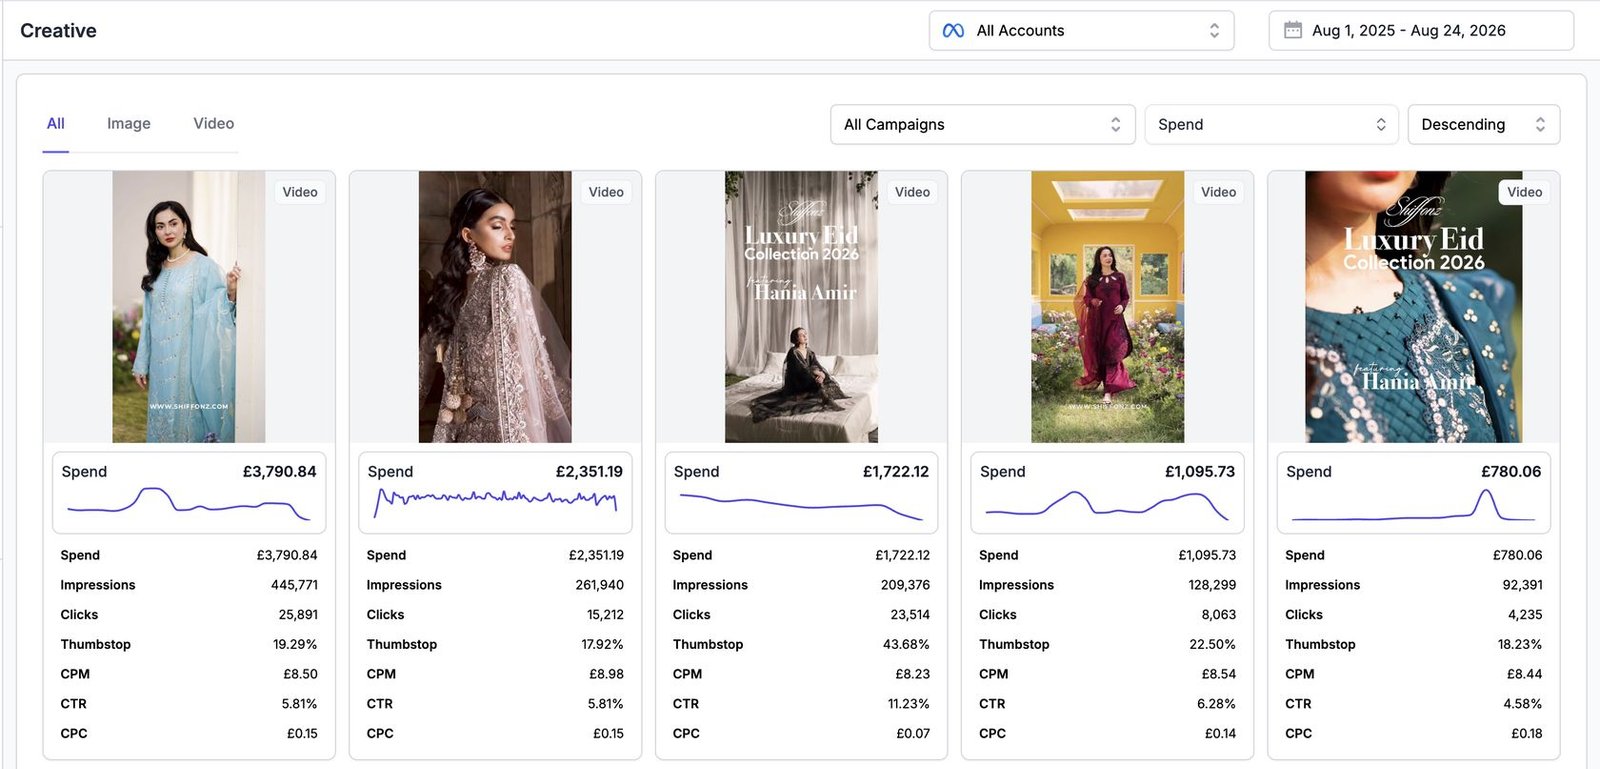Click the Video badge on the £1,722.12 card
Viewport: 1600px width, 769px height.
tap(912, 192)
